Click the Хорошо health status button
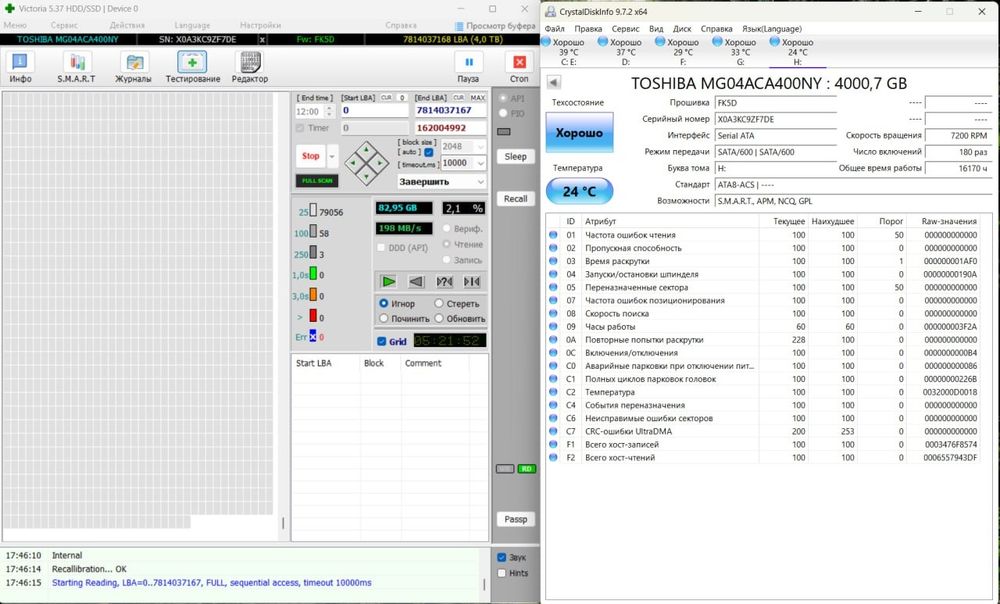 (x=579, y=133)
